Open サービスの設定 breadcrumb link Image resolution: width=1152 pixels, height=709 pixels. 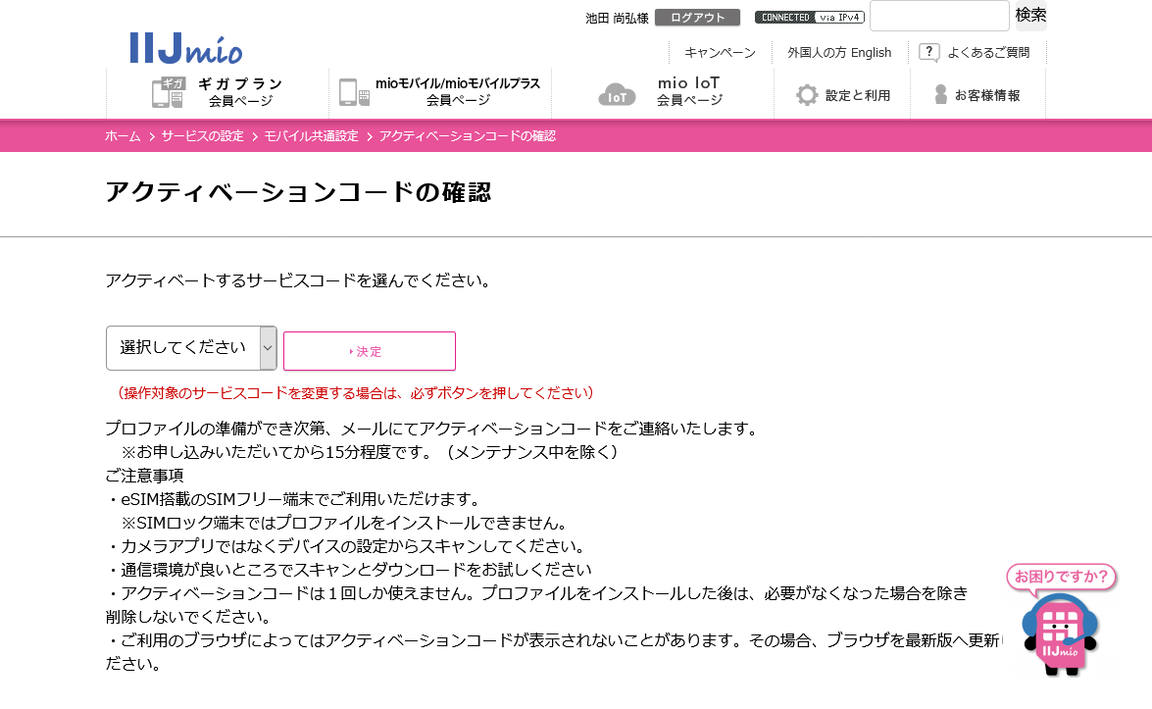(x=202, y=136)
